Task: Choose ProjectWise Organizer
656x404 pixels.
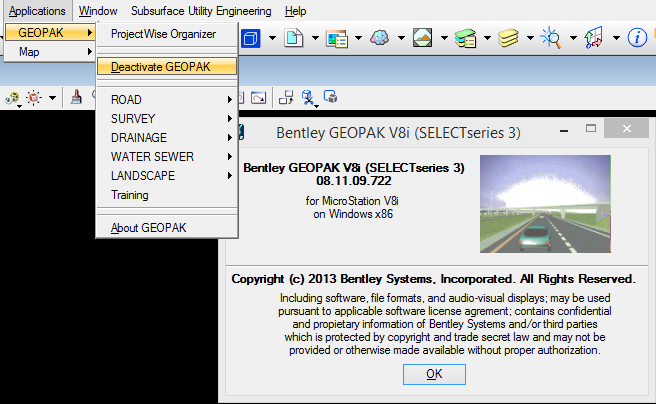Action: [167, 34]
